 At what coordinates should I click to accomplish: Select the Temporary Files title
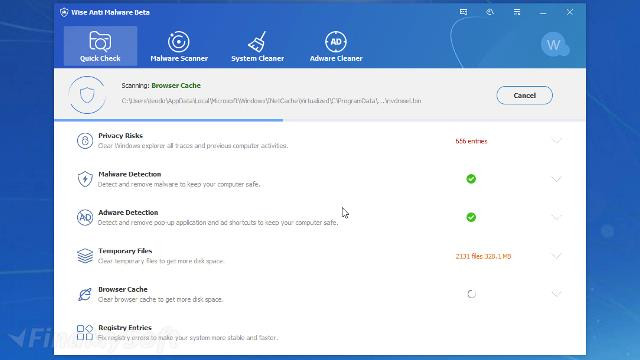point(125,251)
